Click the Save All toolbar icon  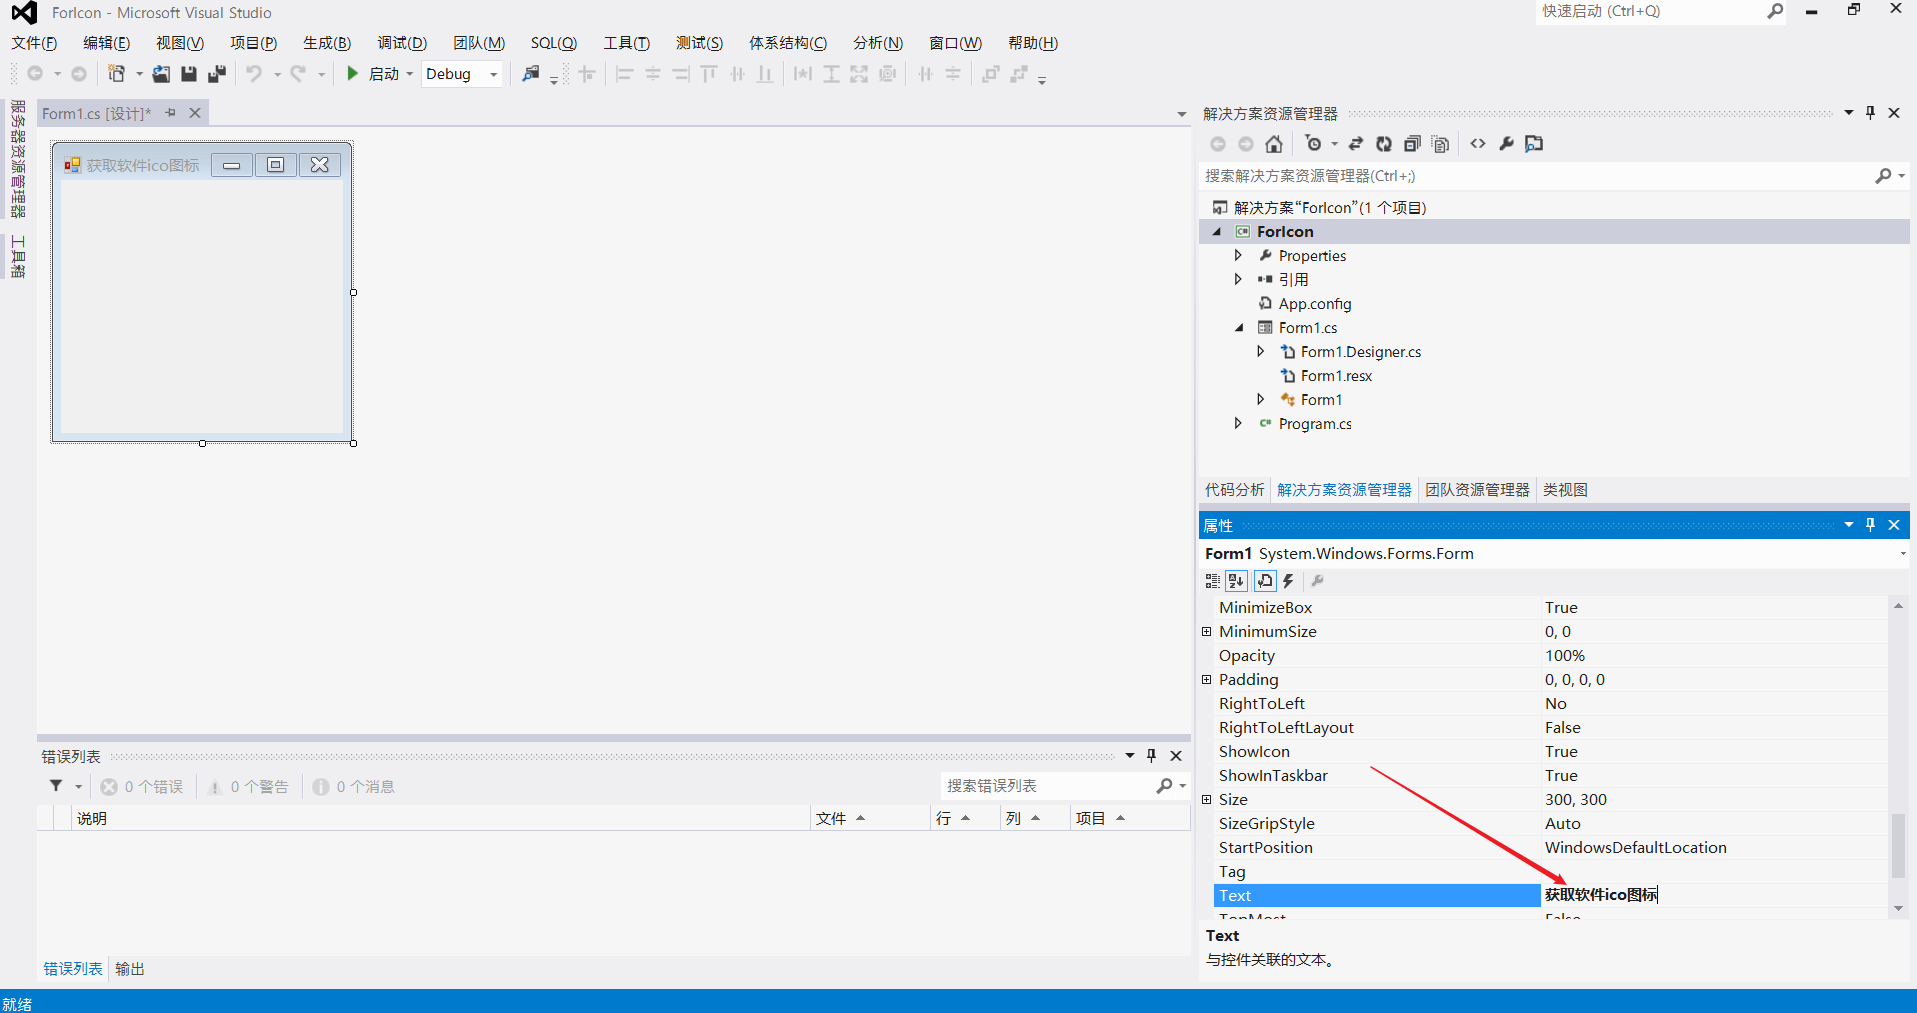(216, 74)
